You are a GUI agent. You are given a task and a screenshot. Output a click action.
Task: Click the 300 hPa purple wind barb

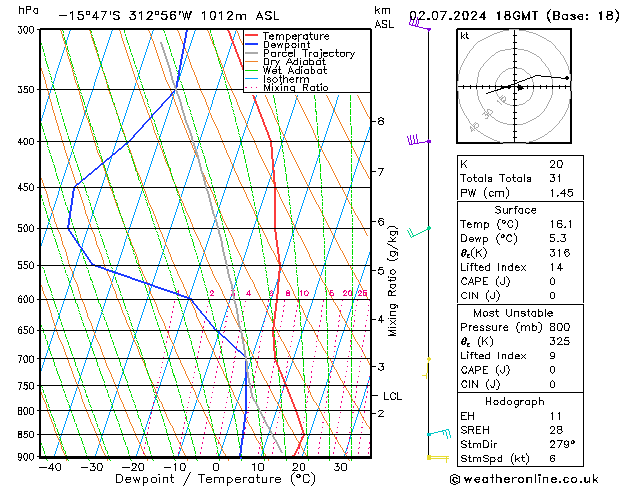(420, 25)
